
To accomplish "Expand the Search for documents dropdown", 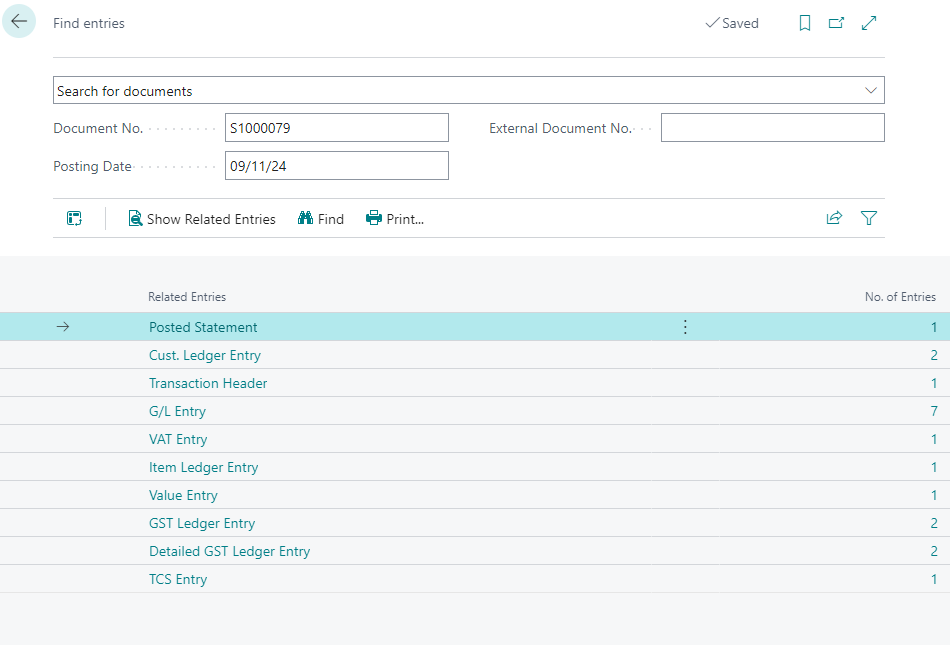I will pos(870,91).
